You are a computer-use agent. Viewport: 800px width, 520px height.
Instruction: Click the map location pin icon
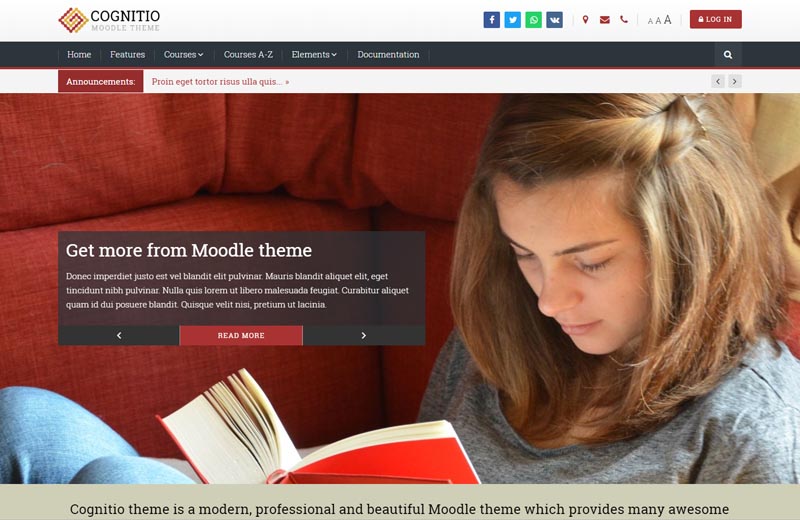point(585,19)
